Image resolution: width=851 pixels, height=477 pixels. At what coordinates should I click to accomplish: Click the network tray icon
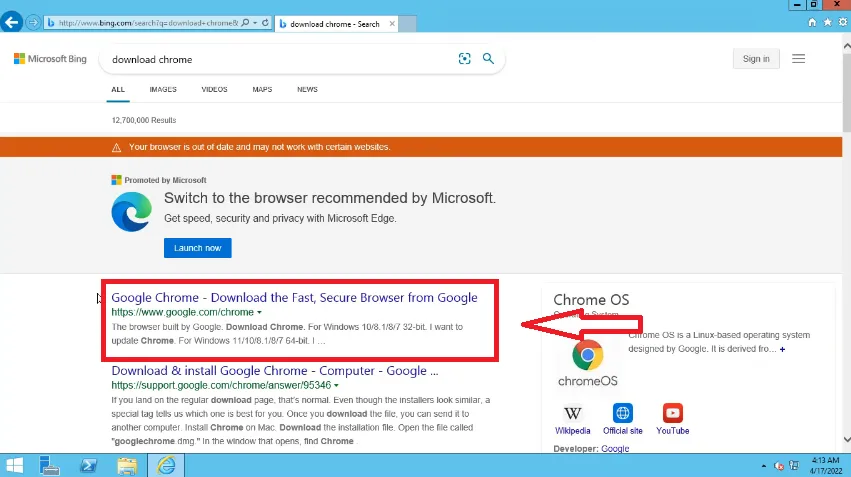click(x=794, y=466)
